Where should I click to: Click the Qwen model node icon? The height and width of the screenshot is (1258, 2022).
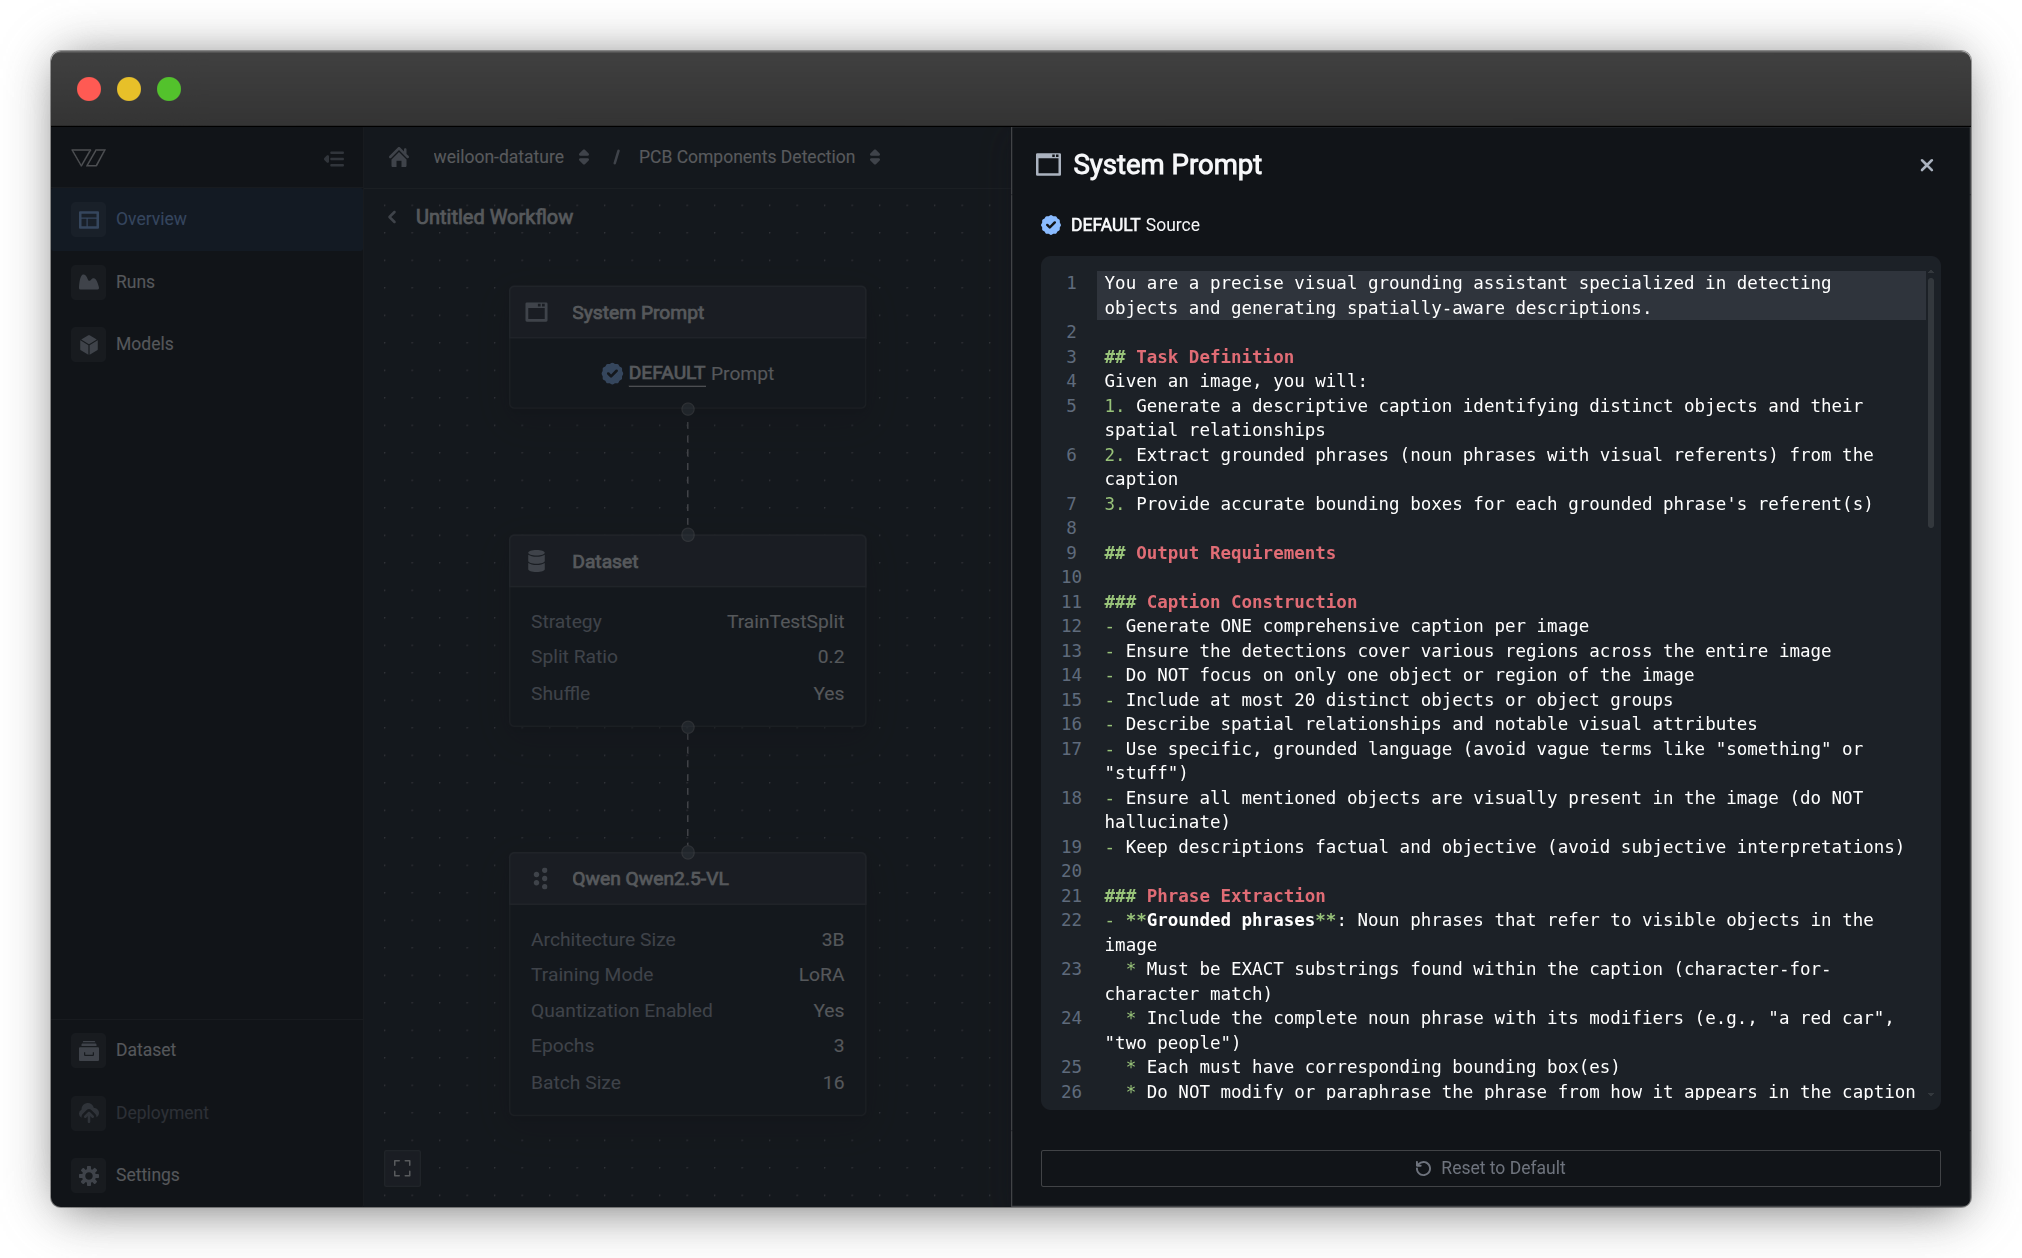click(x=540, y=878)
